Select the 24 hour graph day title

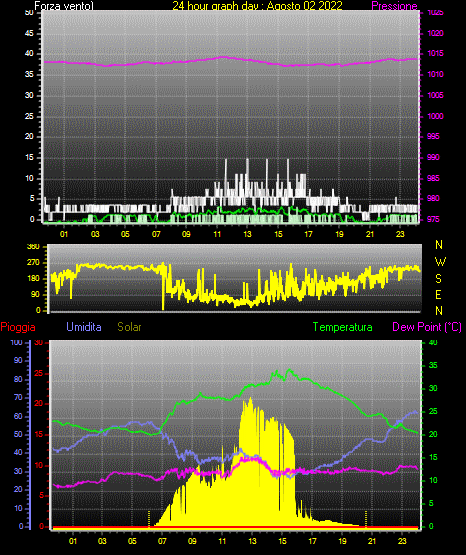coord(257,6)
